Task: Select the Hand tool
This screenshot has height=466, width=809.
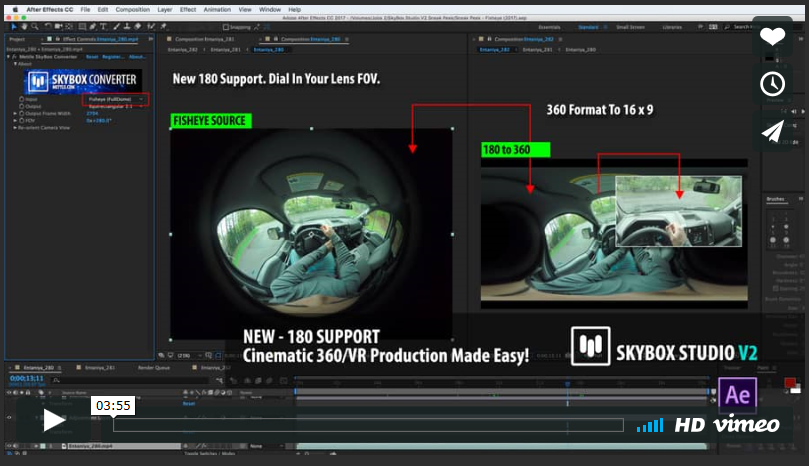Action: (x=24, y=26)
